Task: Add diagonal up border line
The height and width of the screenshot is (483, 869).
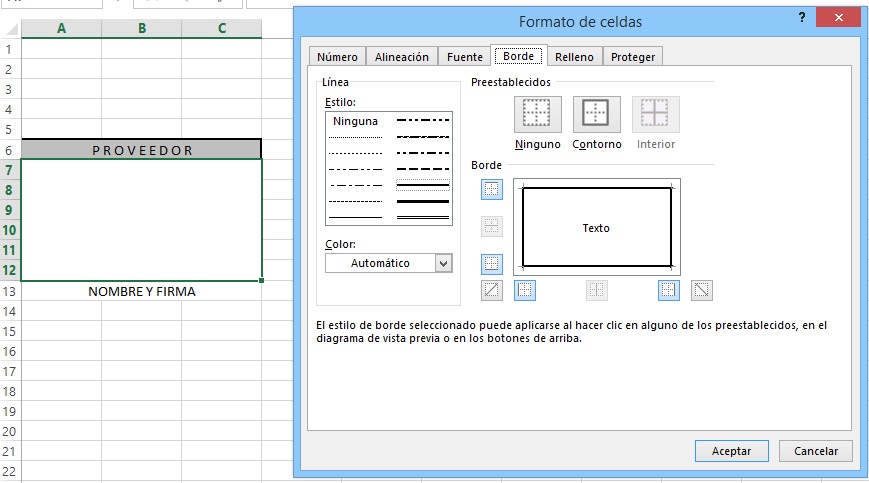Action: (x=492, y=290)
